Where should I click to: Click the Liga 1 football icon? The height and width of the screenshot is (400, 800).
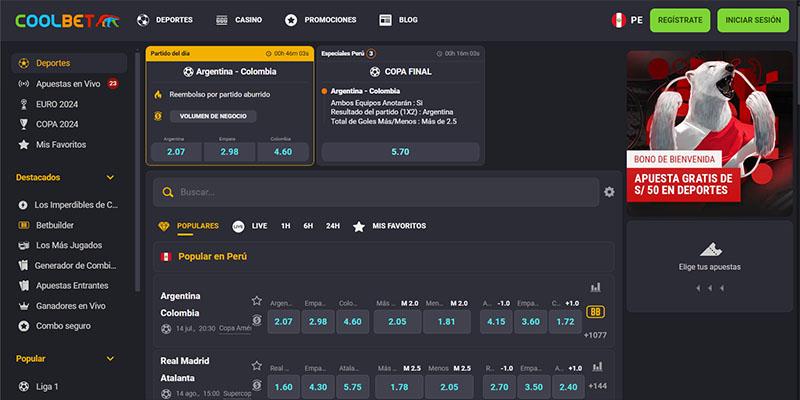23,387
